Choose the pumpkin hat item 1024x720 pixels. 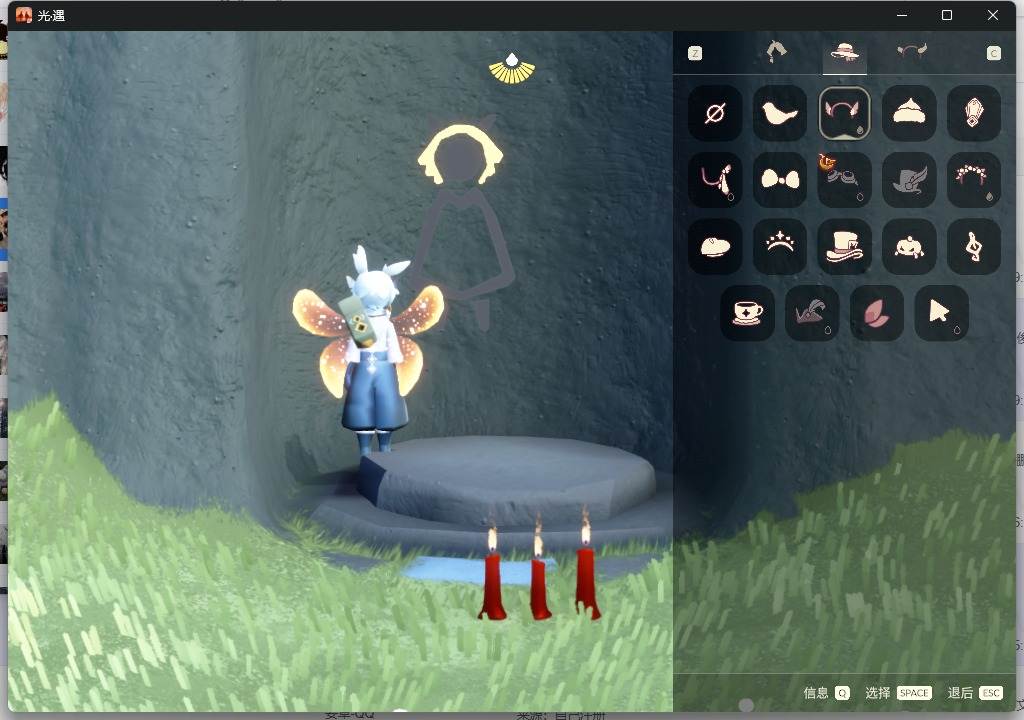(x=909, y=246)
